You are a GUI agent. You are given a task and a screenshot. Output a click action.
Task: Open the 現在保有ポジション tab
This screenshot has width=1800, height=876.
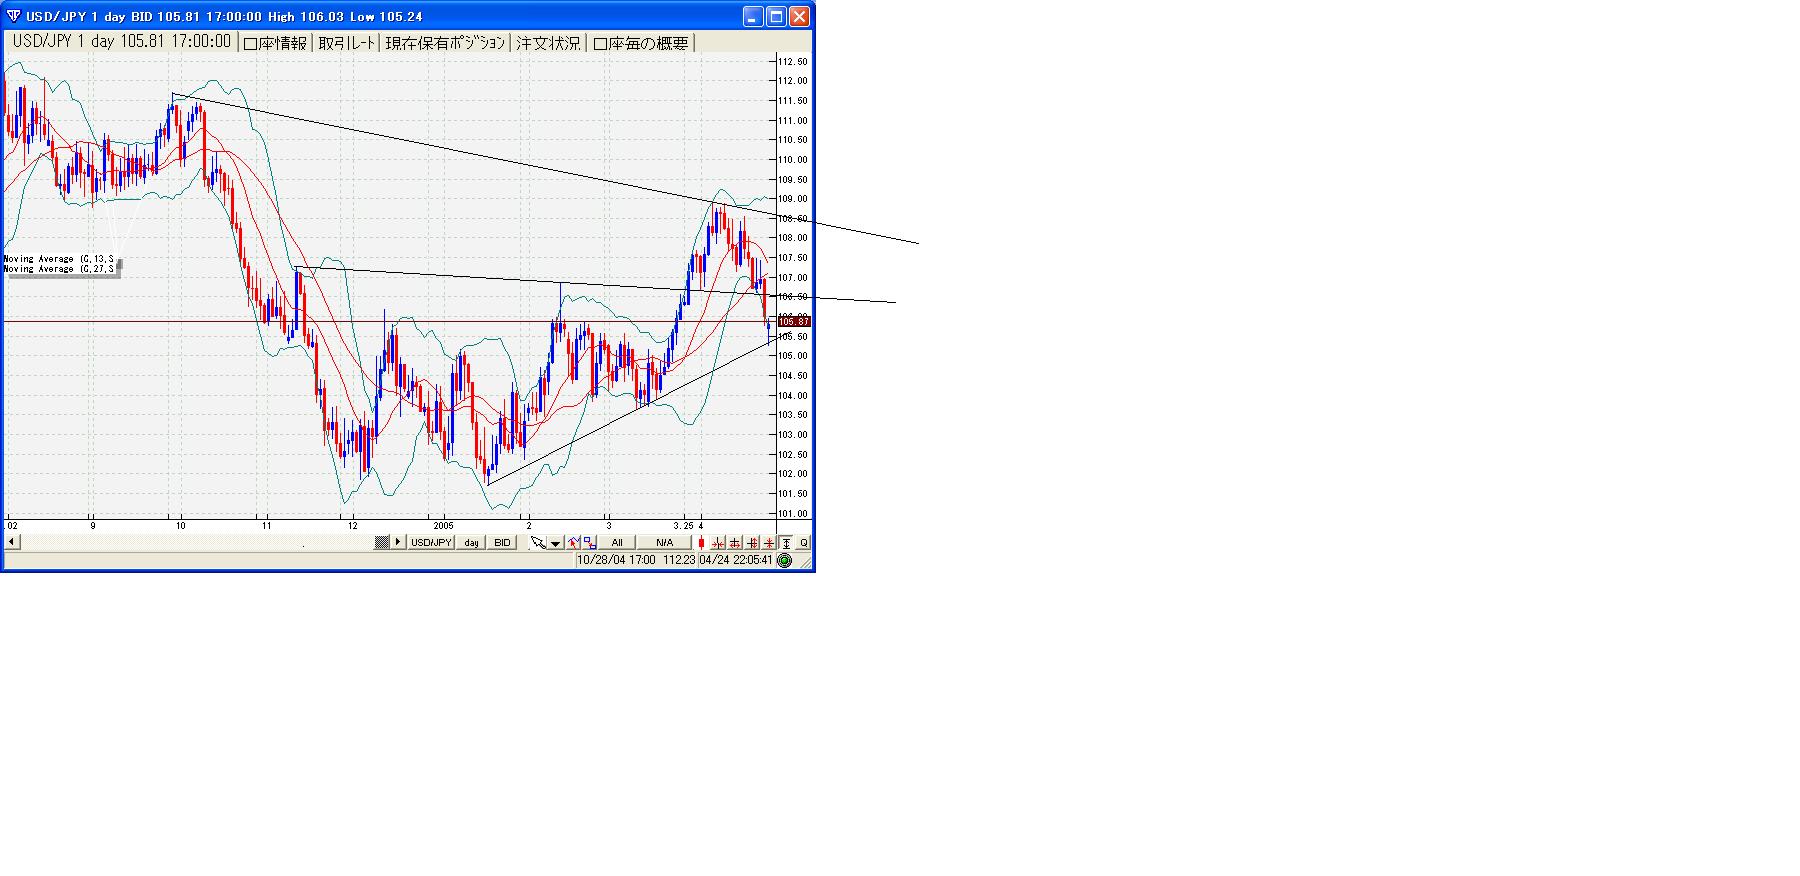(446, 43)
